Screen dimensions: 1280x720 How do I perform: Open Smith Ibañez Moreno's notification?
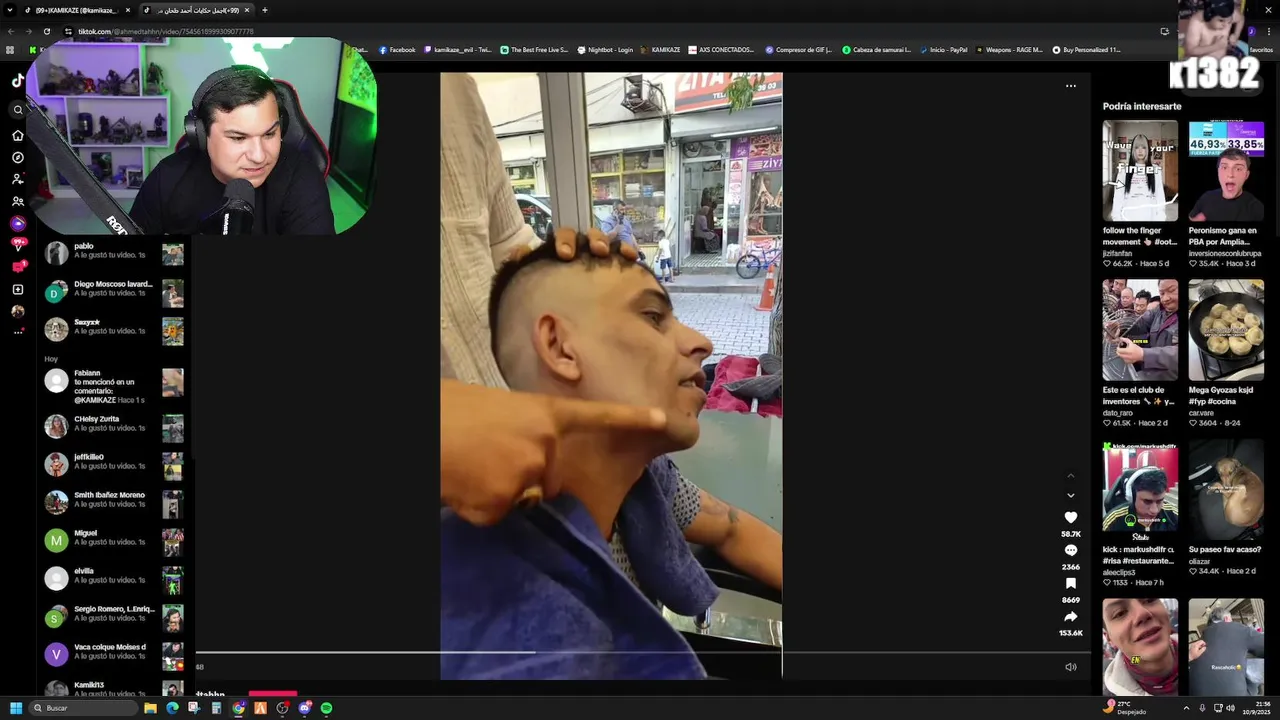[x=114, y=503]
